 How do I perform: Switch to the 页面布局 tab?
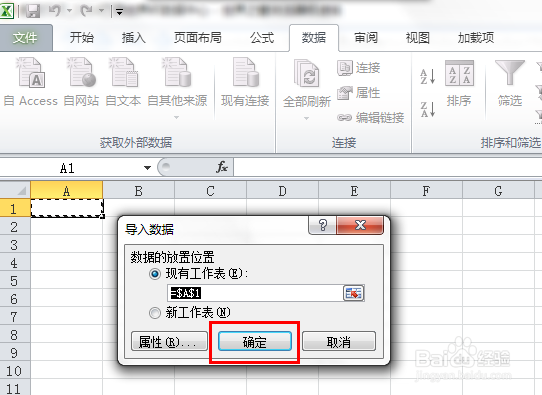coord(197,37)
